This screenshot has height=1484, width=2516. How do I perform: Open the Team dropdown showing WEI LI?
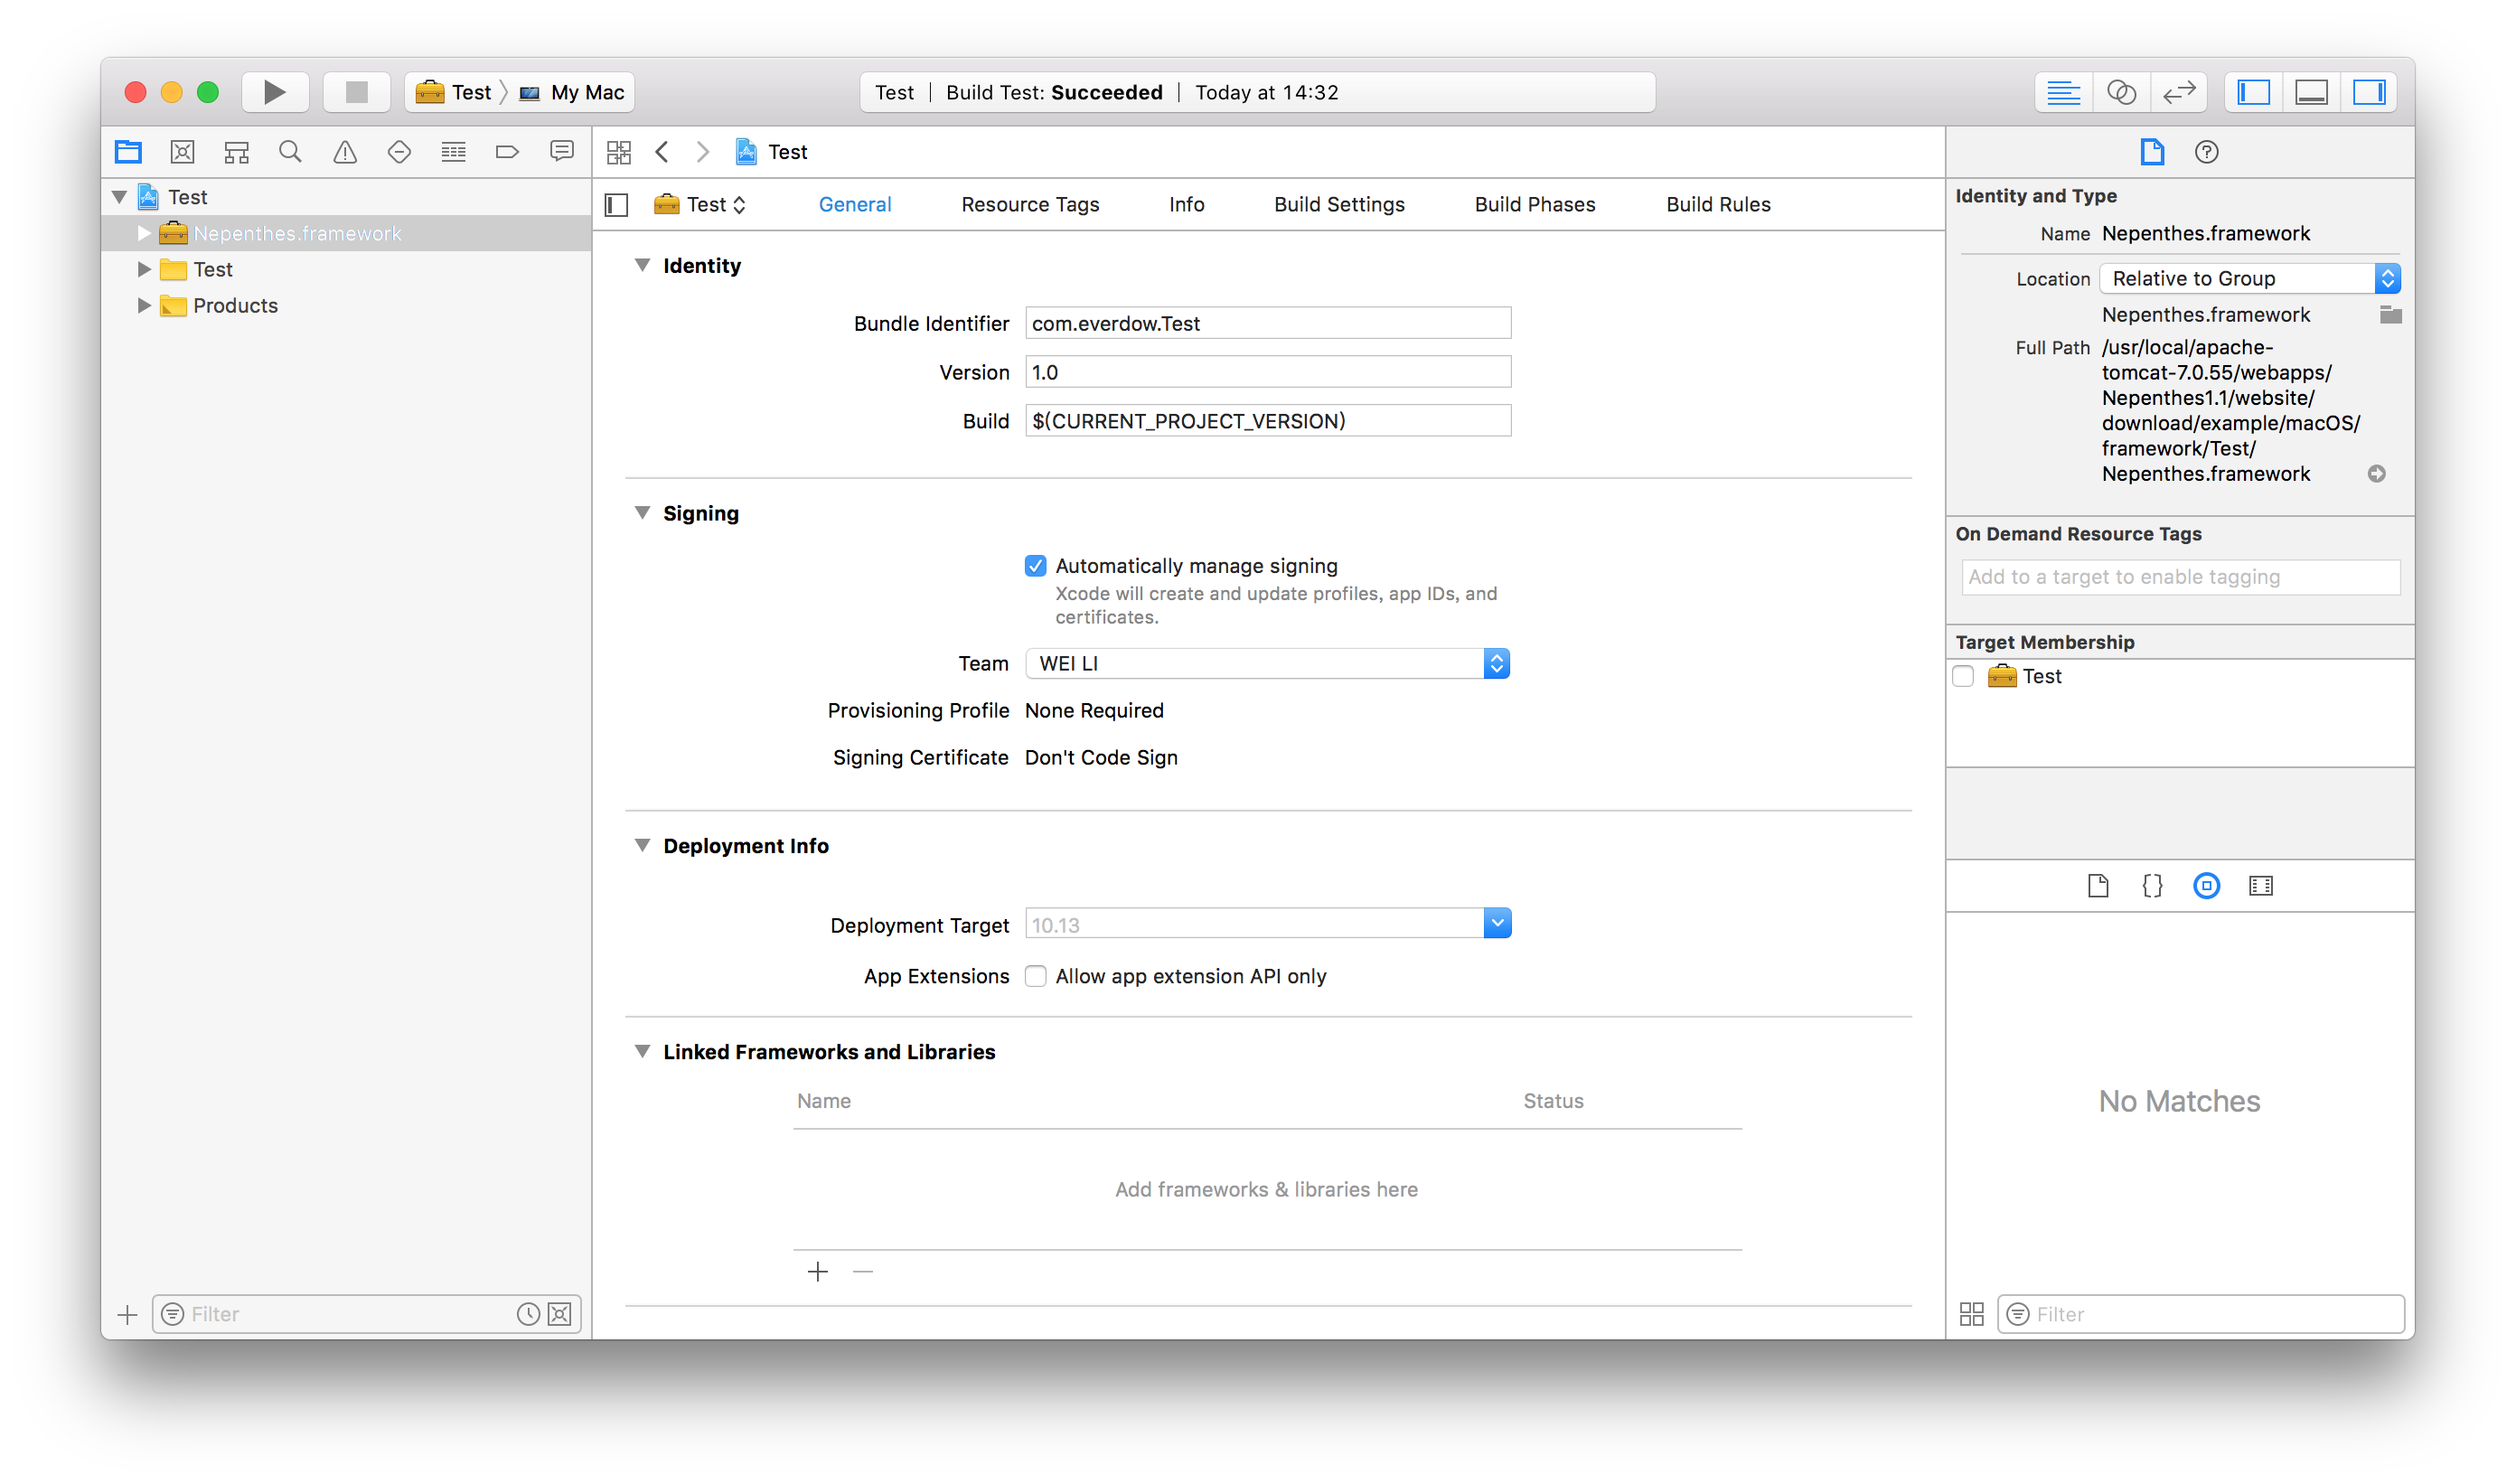click(x=1267, y=663)
